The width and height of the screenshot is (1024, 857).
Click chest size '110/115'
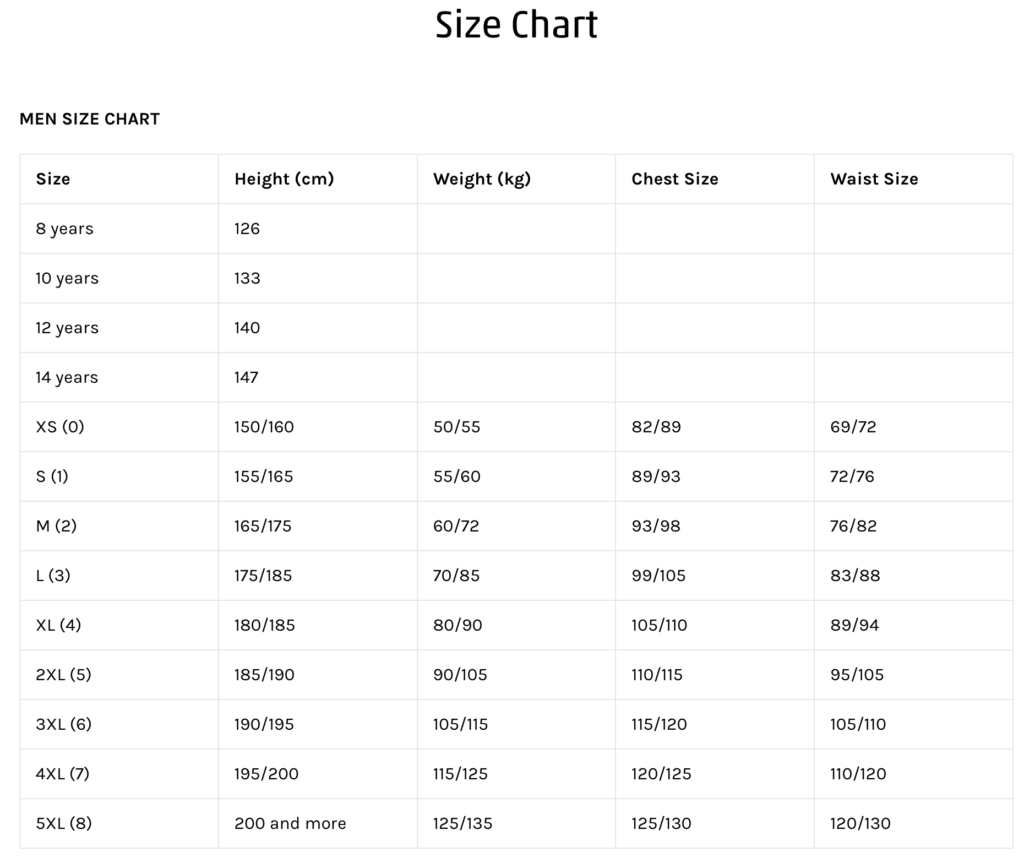tap(657, 675)
